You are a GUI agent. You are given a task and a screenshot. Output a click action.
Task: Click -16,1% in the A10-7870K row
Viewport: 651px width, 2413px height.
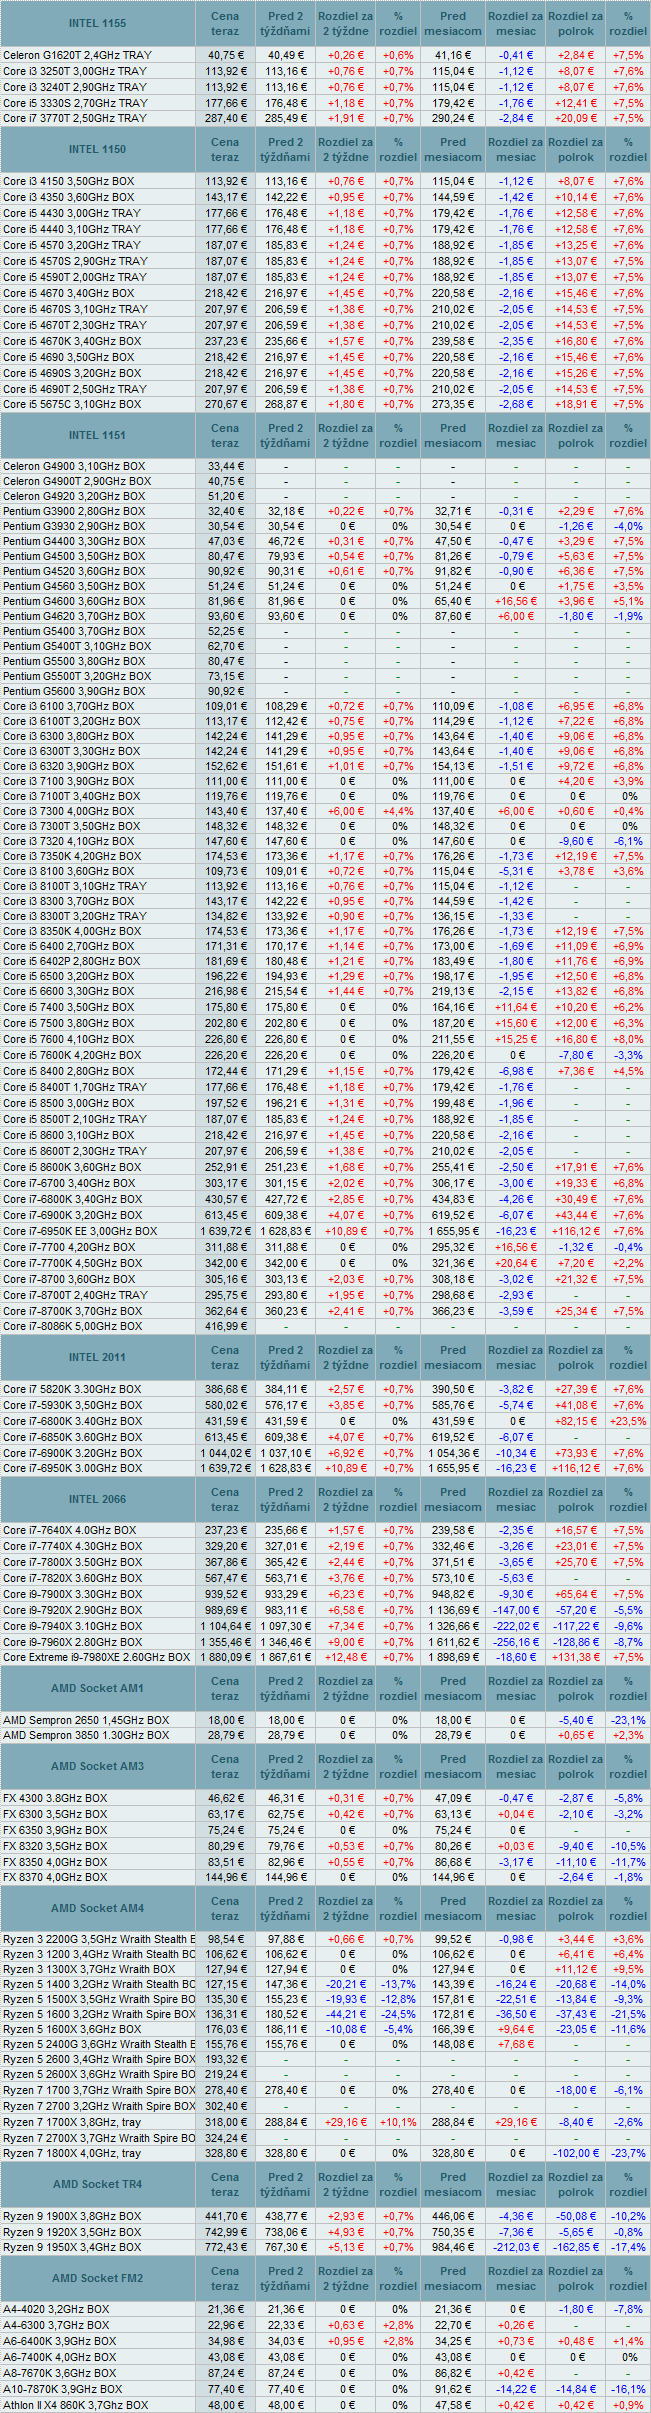(x=628, y=2389)
